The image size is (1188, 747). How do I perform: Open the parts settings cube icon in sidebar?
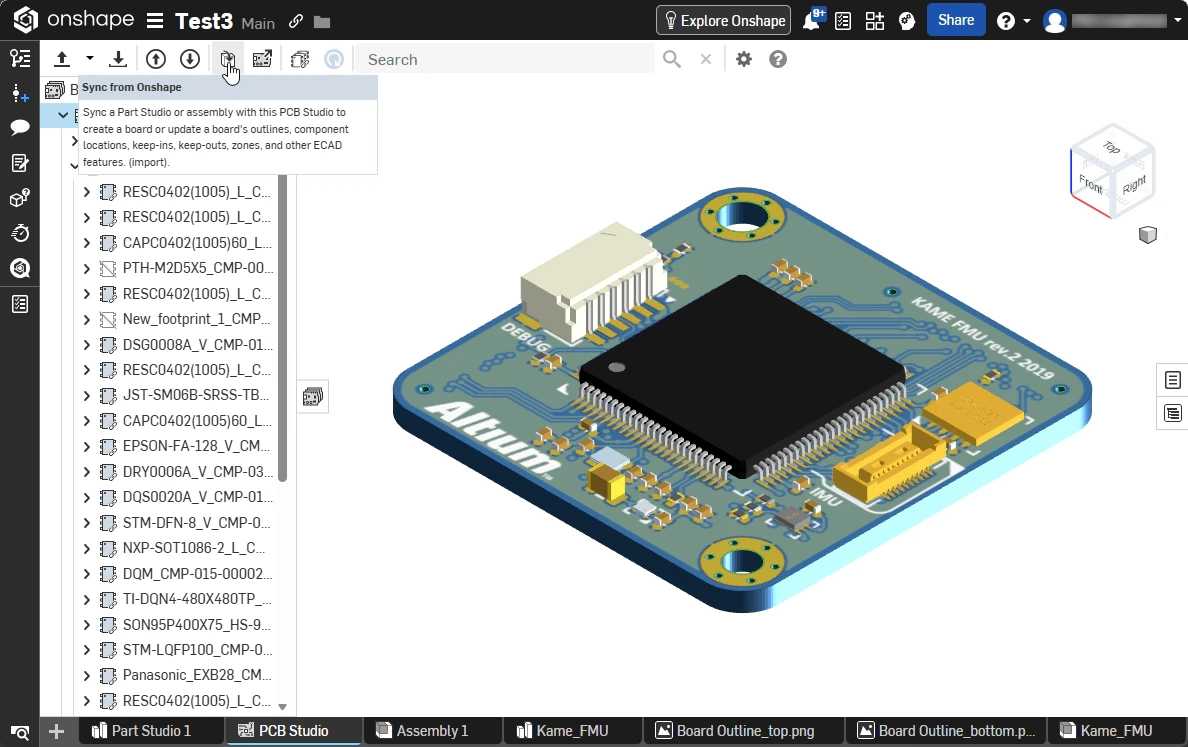point(20,198)
